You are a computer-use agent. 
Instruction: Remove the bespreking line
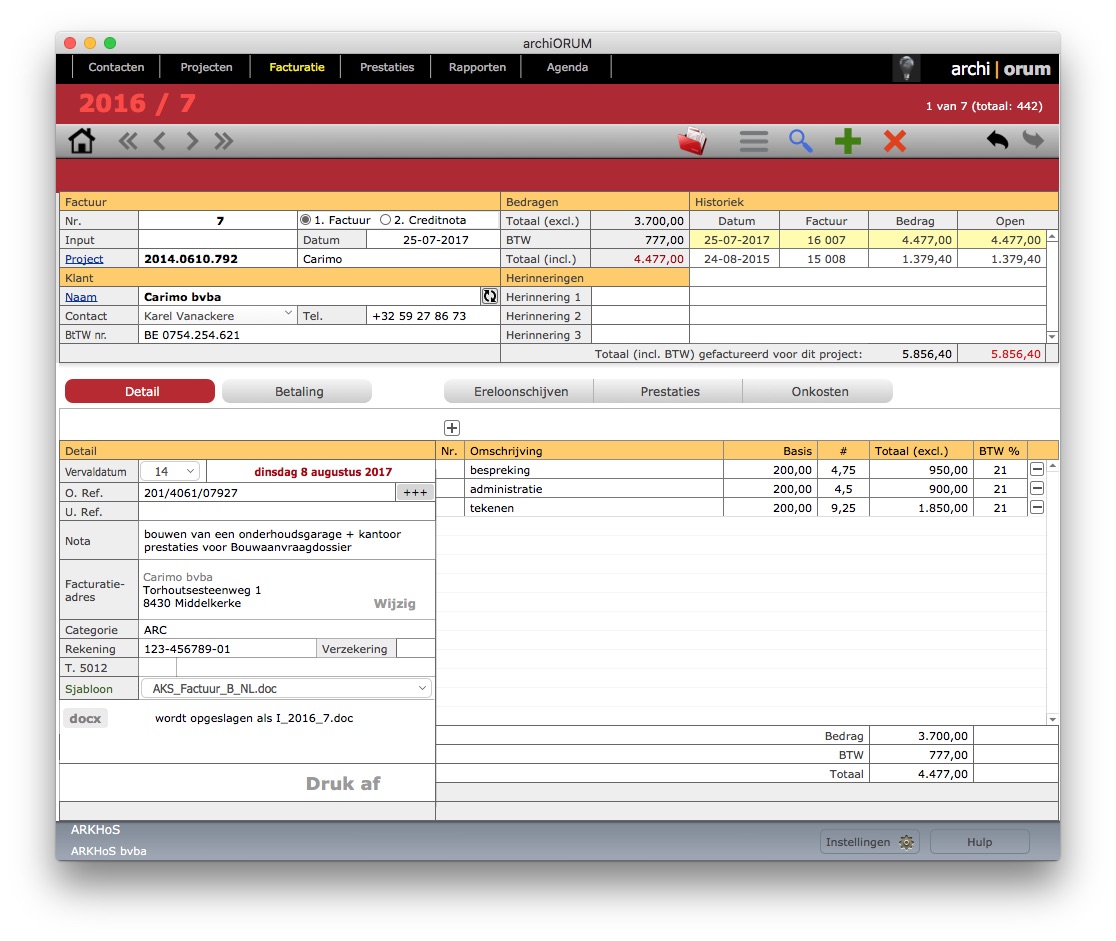point(1037,470)
